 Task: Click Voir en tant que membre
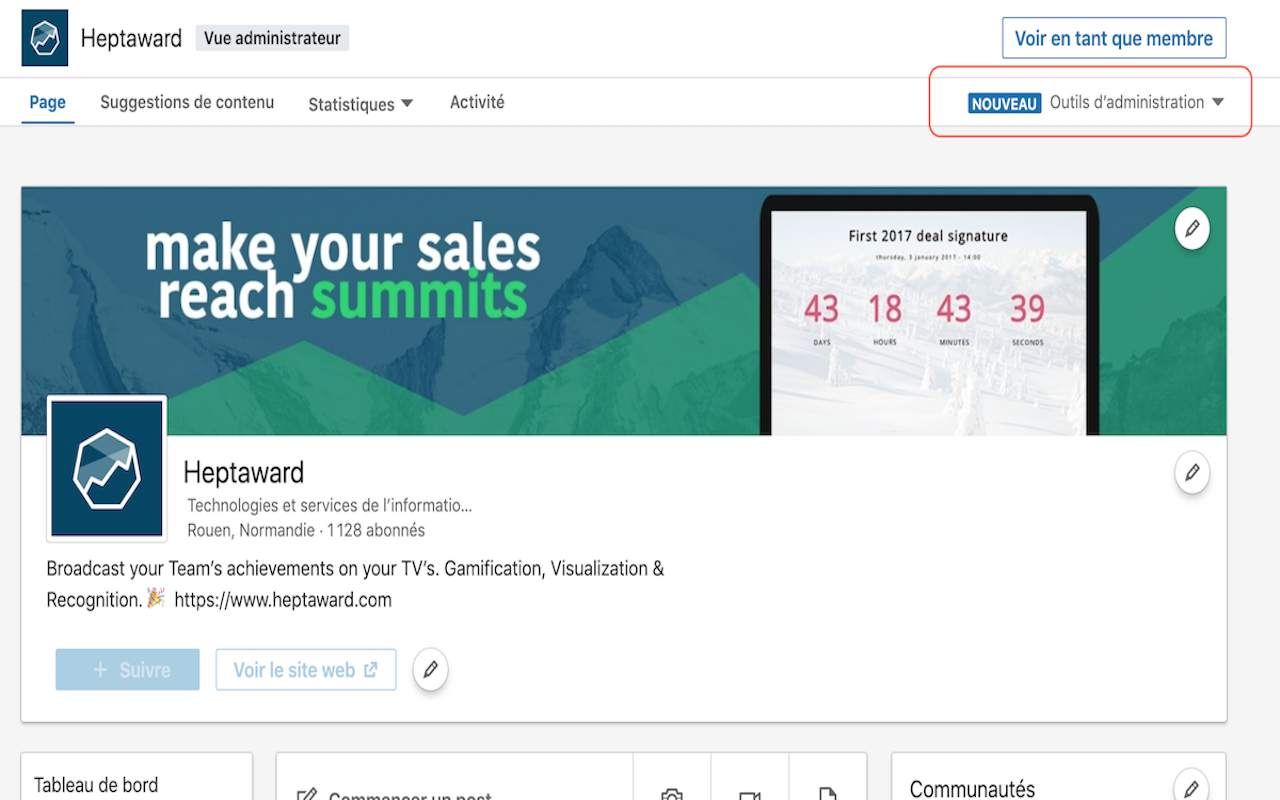(x=1114, y=38)
